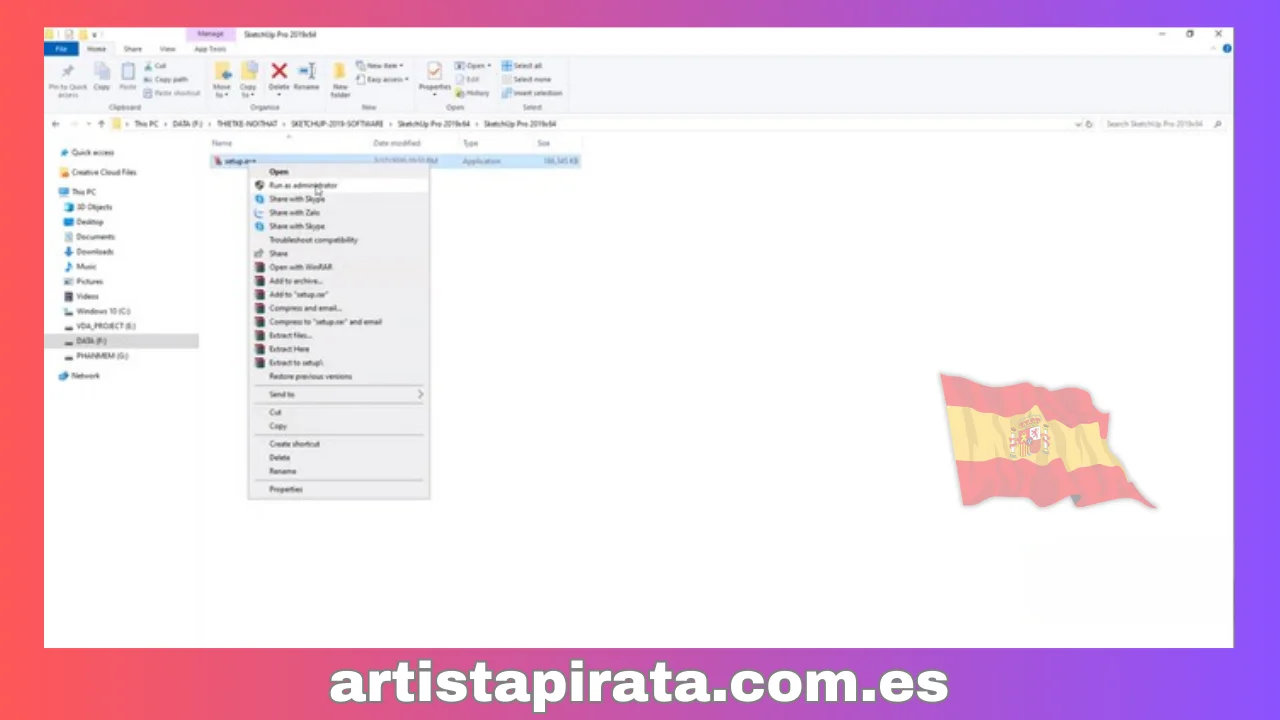Choose Create shortcut in context menu
The width and height of the screenshot is (1280, 720).
(338, 444)
